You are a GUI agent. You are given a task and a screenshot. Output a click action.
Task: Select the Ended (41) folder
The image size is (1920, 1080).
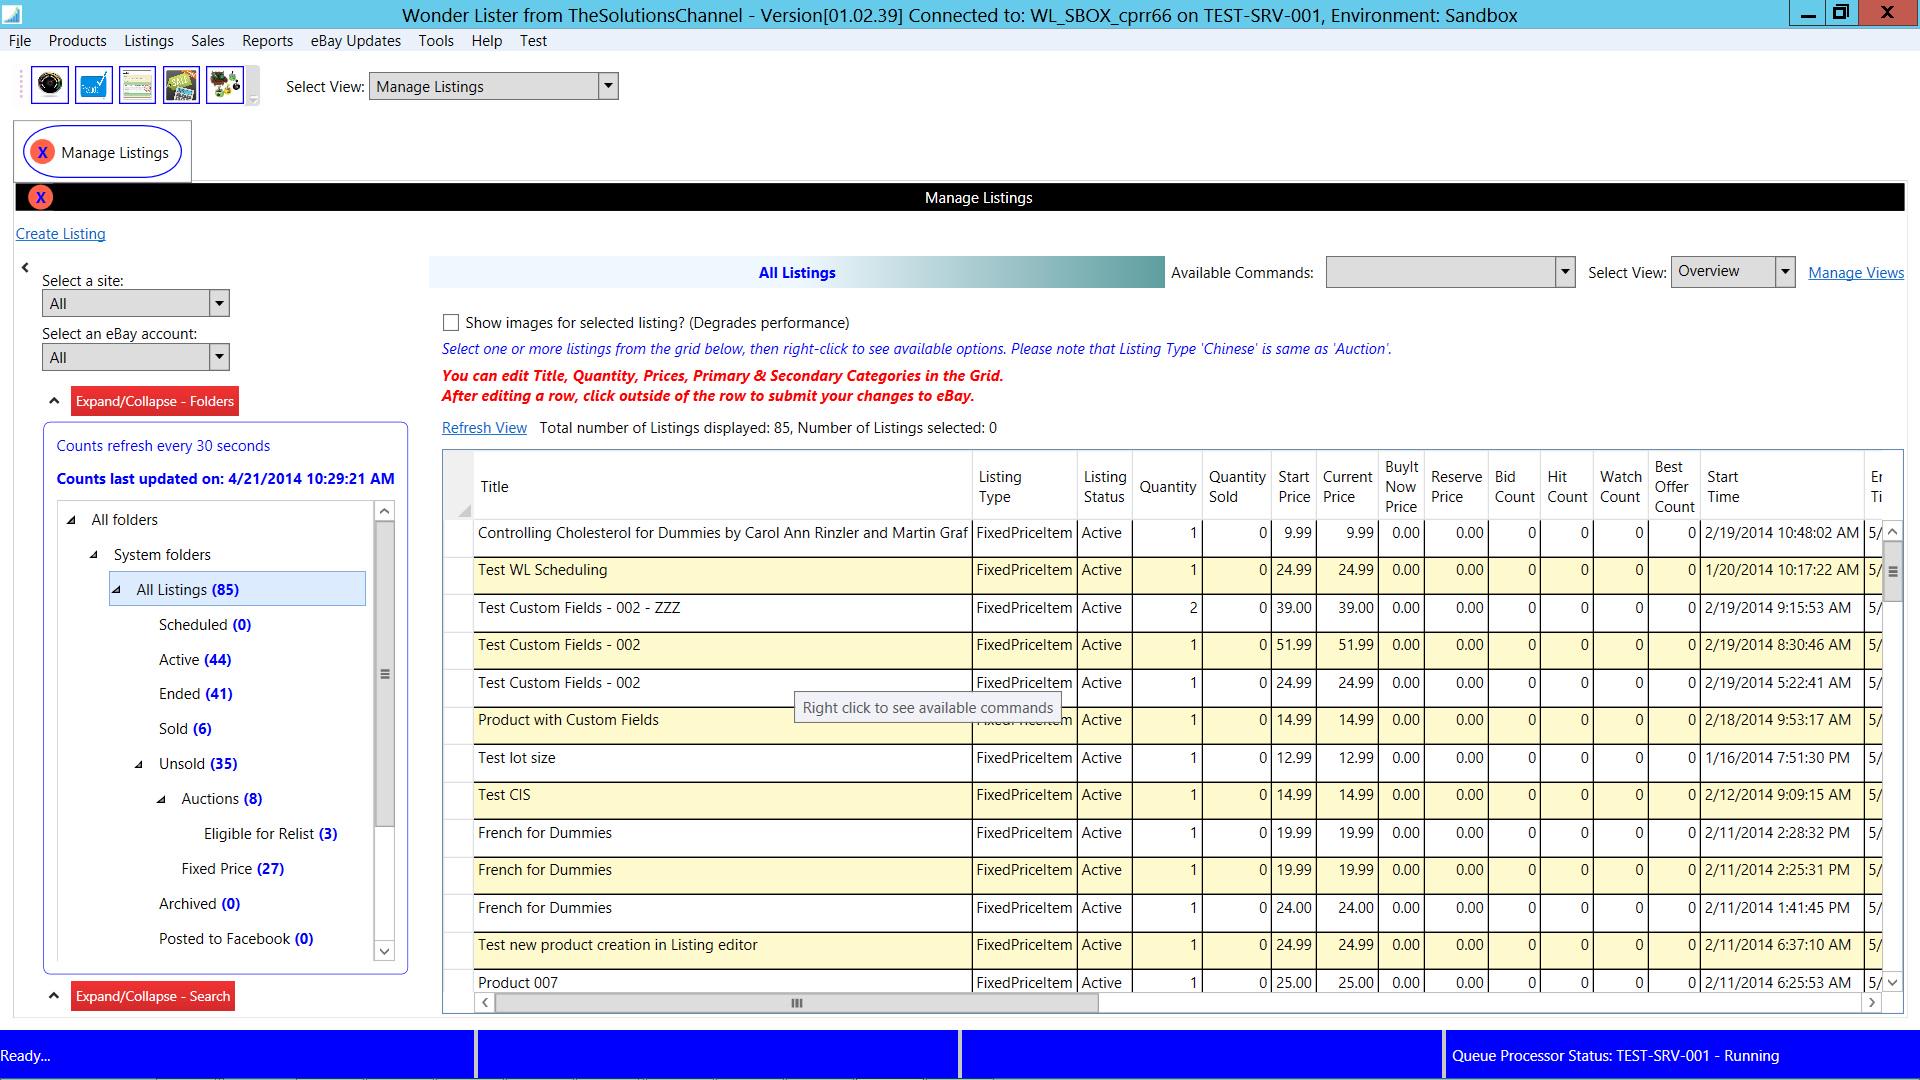click(x=196, y=694)
